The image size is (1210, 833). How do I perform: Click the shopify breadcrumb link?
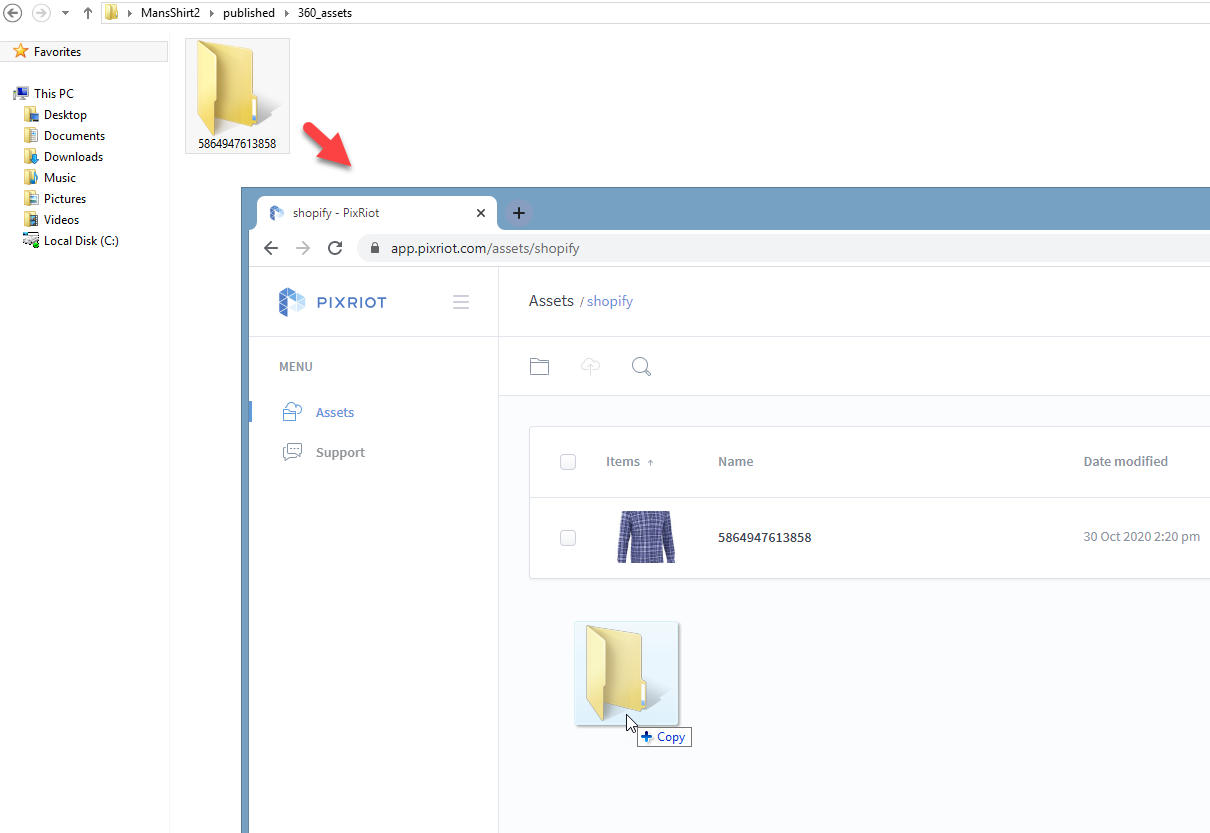610,301
